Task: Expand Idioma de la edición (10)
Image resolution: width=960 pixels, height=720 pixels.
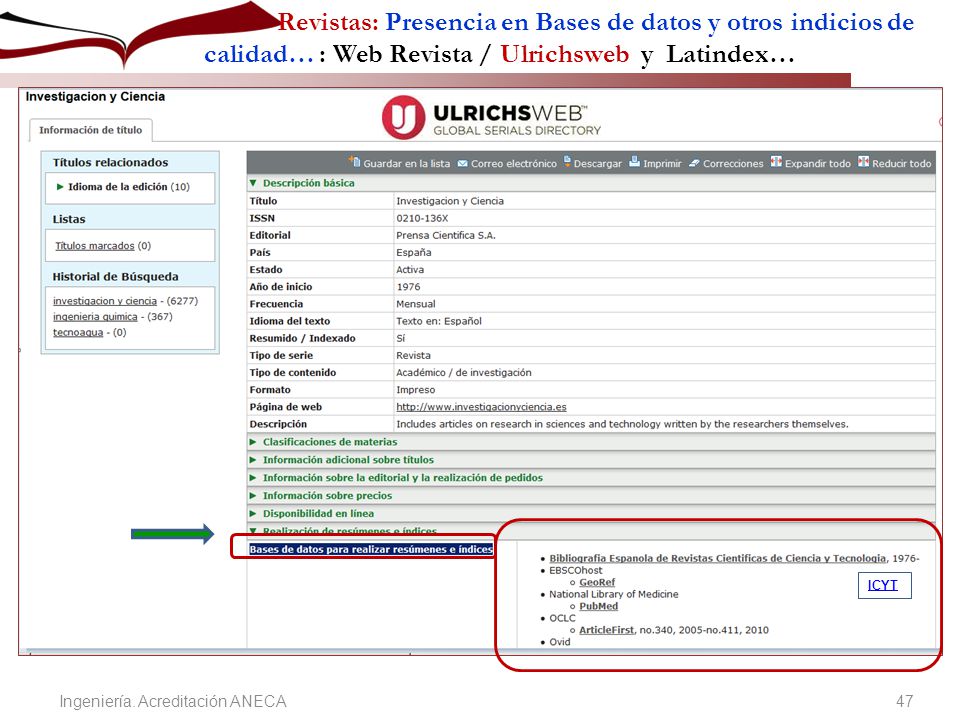Action: (60, 187)
